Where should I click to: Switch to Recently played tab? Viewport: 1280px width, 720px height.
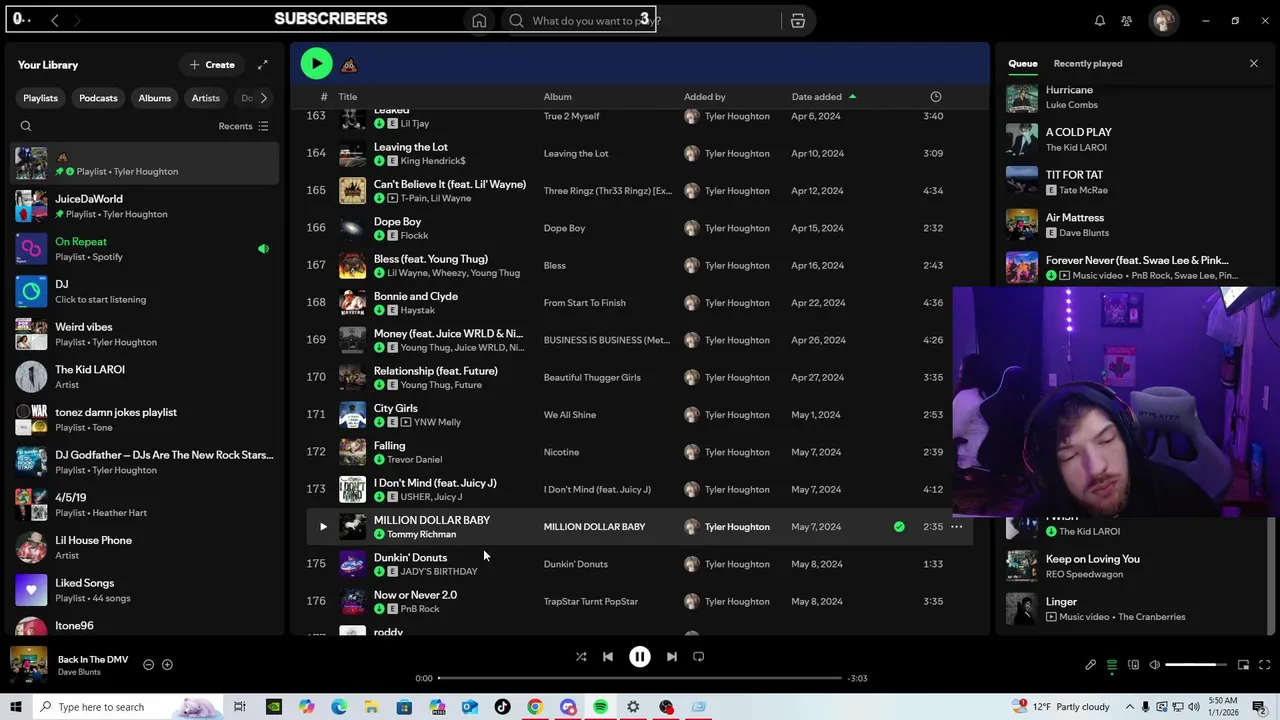(1088, 63)
